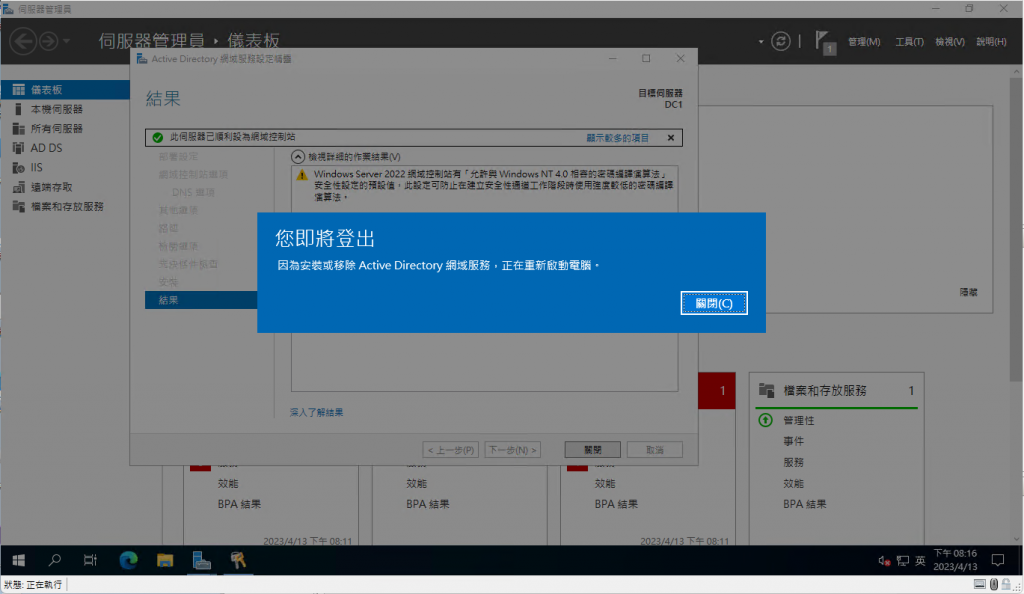Open 檔案和存放服務 in sidebar

coord(65,206)
